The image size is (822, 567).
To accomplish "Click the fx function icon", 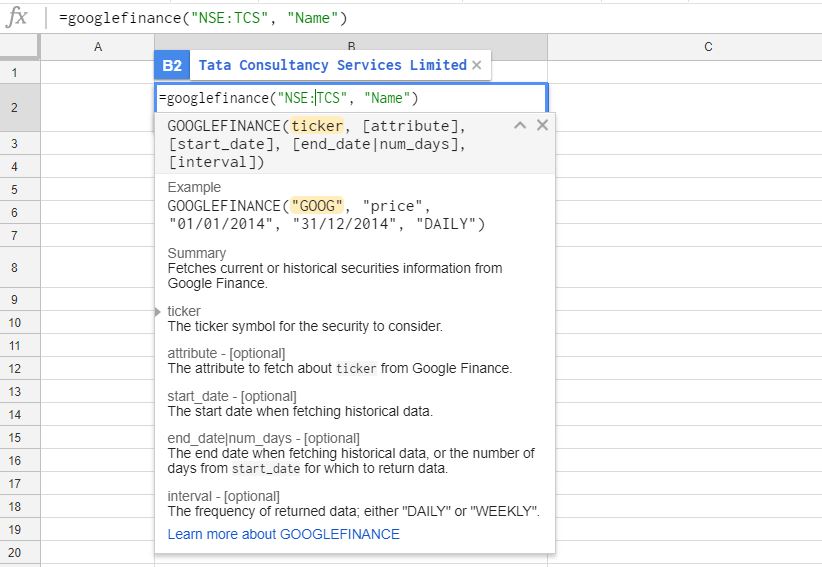I will [x=17, y=17].
